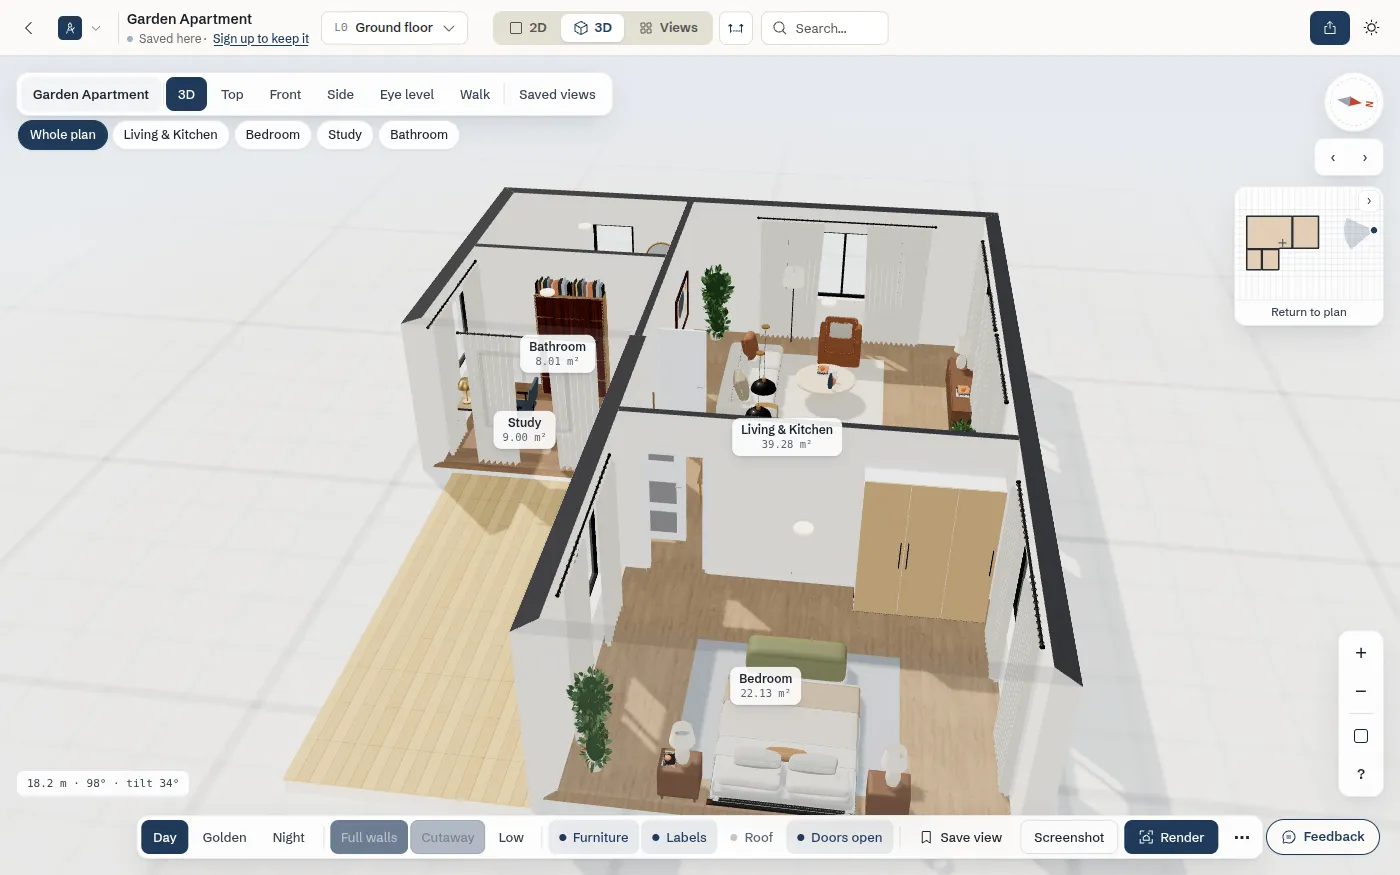
Task: Click the Study room label
Action: pyautogui.click(x=524, y=430)
